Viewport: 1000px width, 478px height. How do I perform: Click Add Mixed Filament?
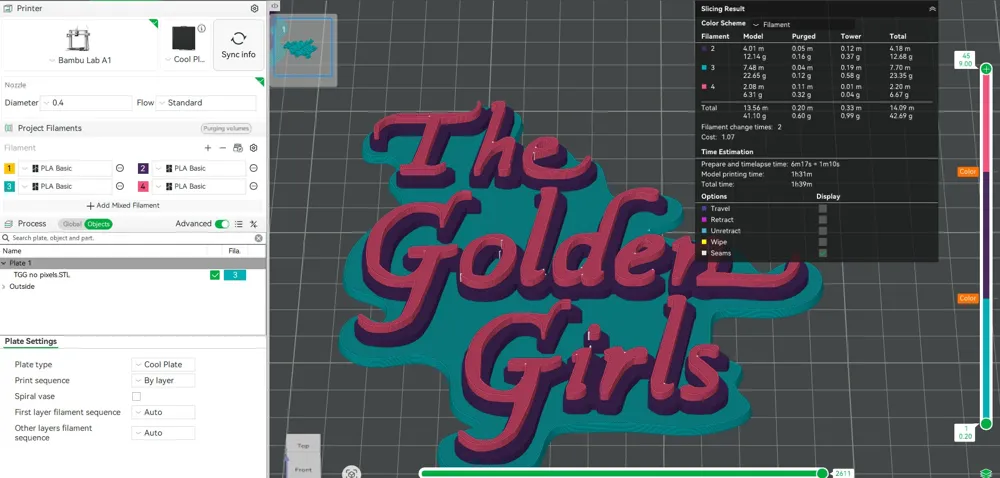tap(123, 205)
